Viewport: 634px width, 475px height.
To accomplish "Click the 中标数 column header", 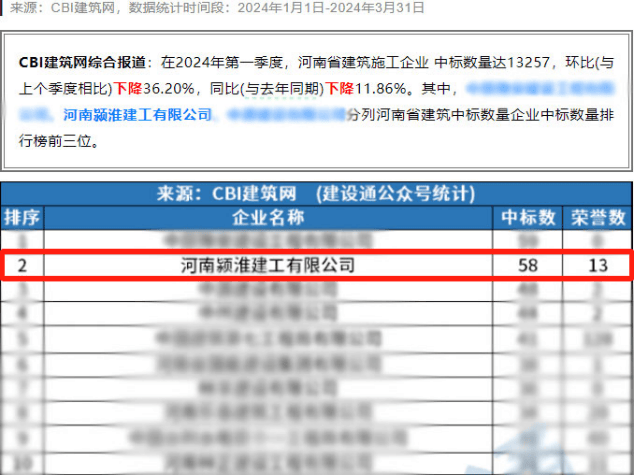I will tap(528, 217).
